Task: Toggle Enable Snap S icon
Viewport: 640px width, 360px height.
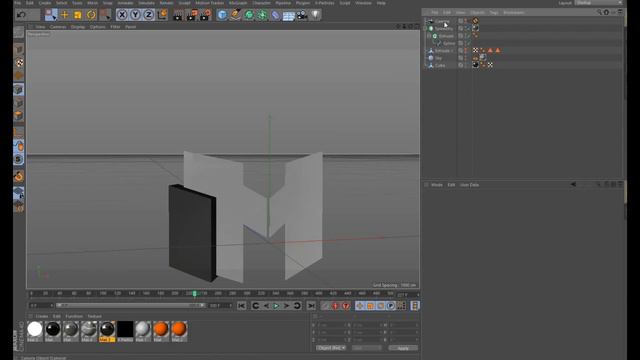Action: 19,159
